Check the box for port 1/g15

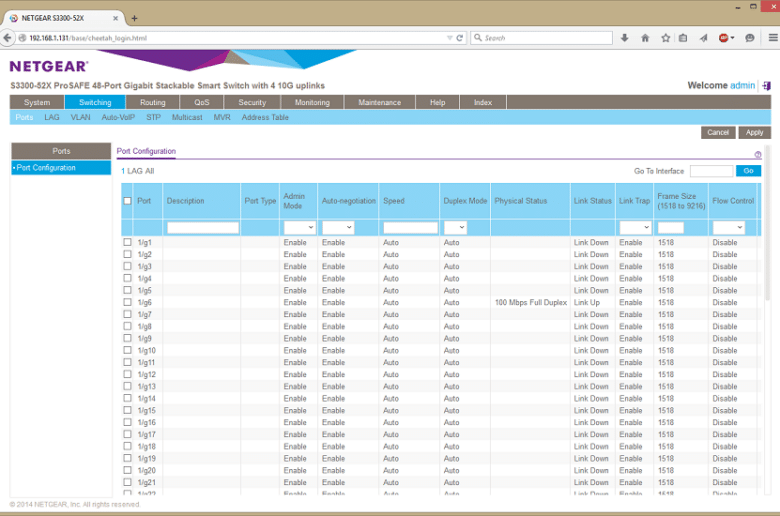pyautogui.click(x=127, y=410)
